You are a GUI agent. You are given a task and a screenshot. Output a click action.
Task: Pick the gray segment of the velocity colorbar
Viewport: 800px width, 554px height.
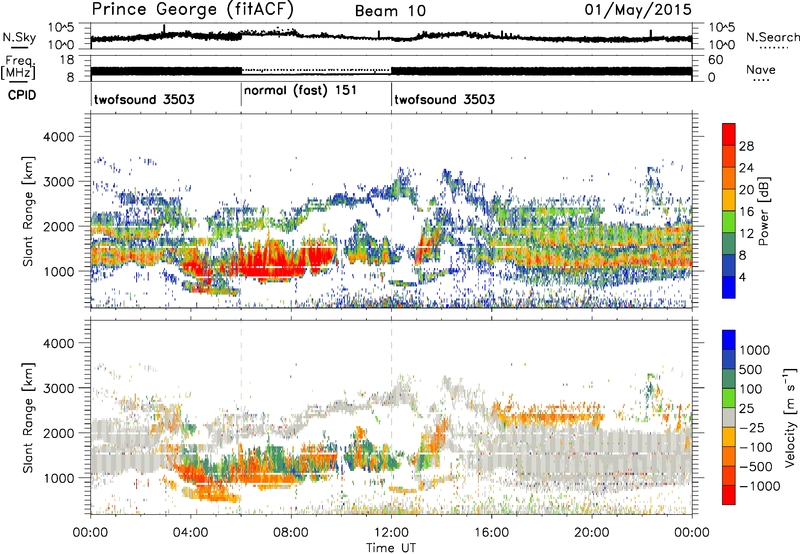click(729, 418)
